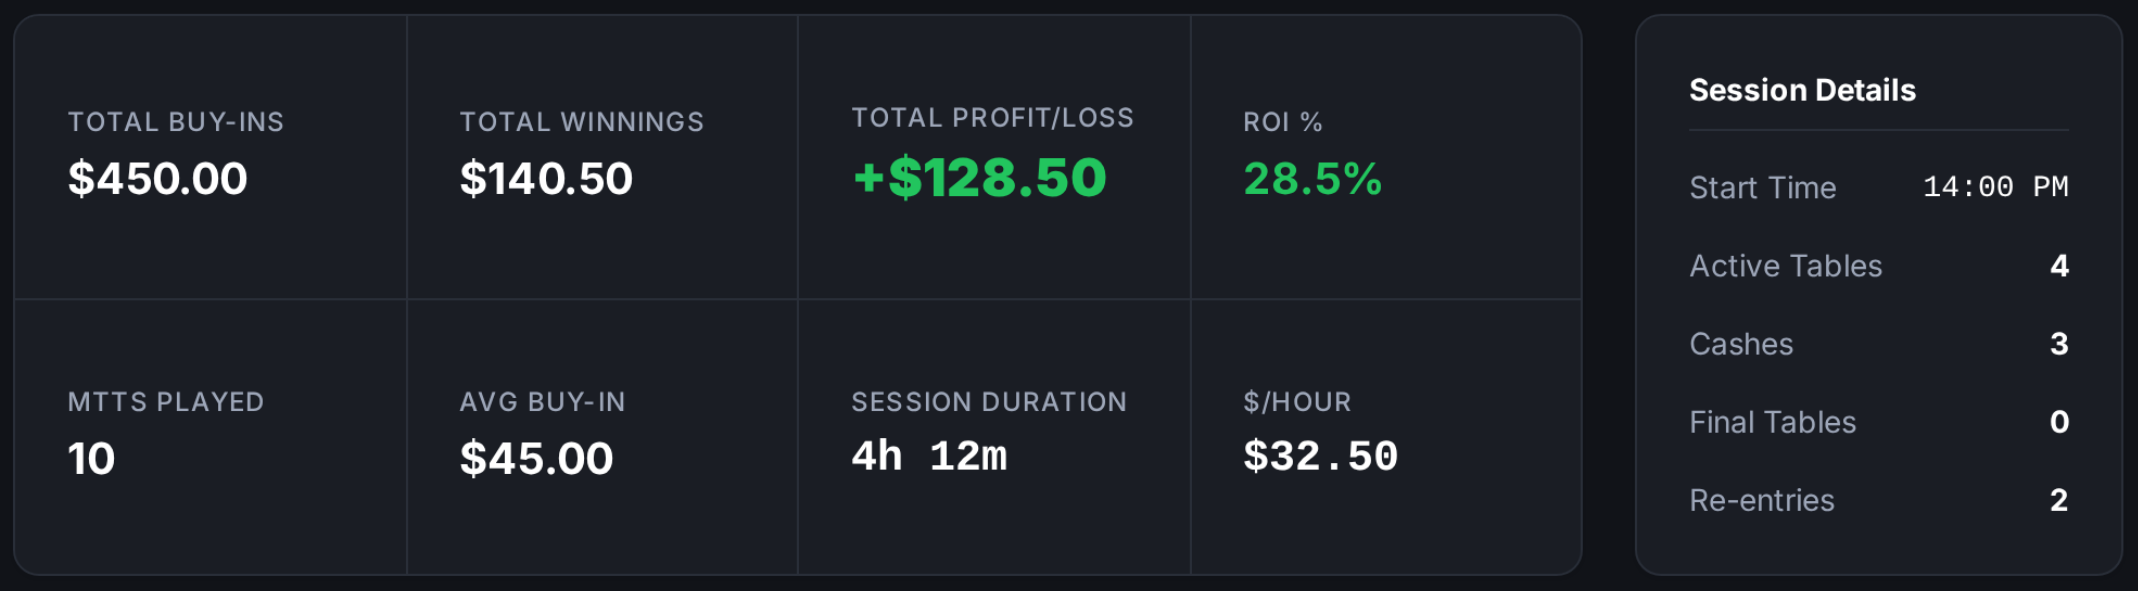Click the Total Buy-Ins value $450.00
This screenshot has height=591, width=2138.
[x=157, y=179]
